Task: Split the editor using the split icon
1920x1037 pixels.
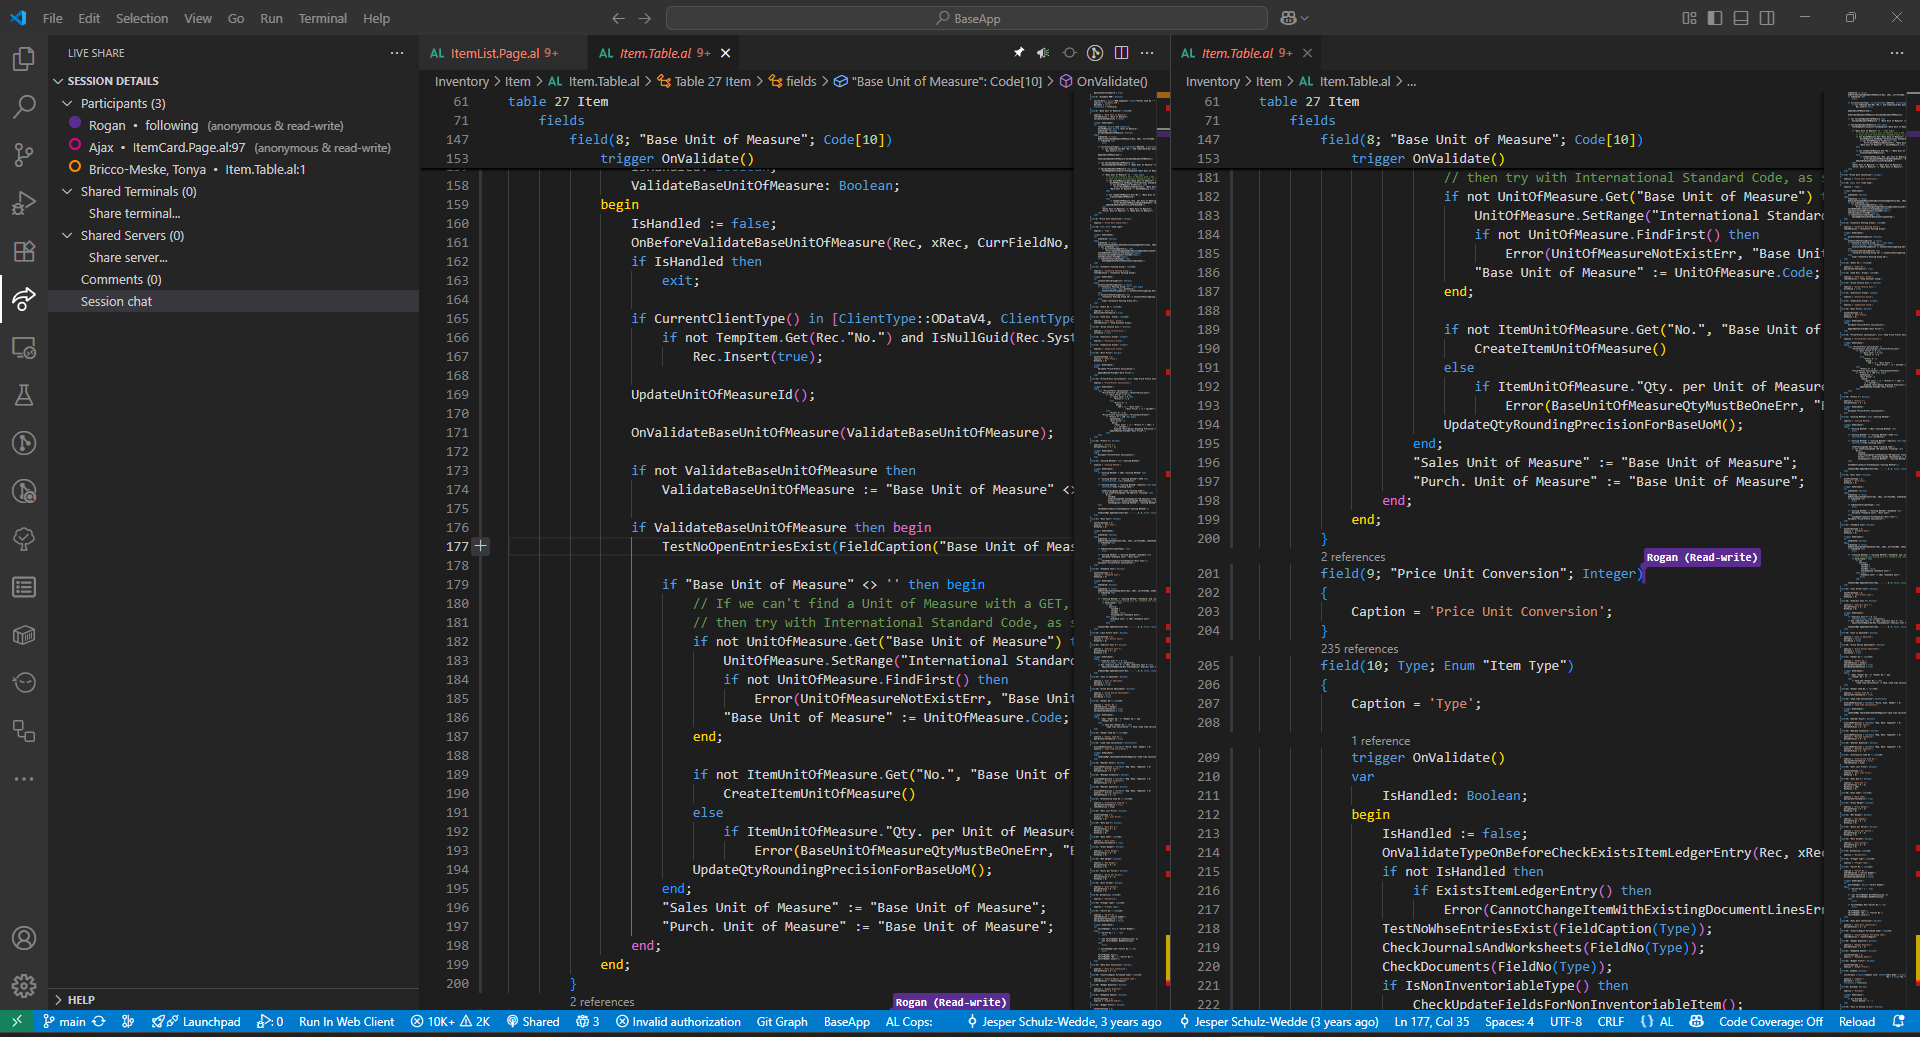Action: tap(1122, 53)
